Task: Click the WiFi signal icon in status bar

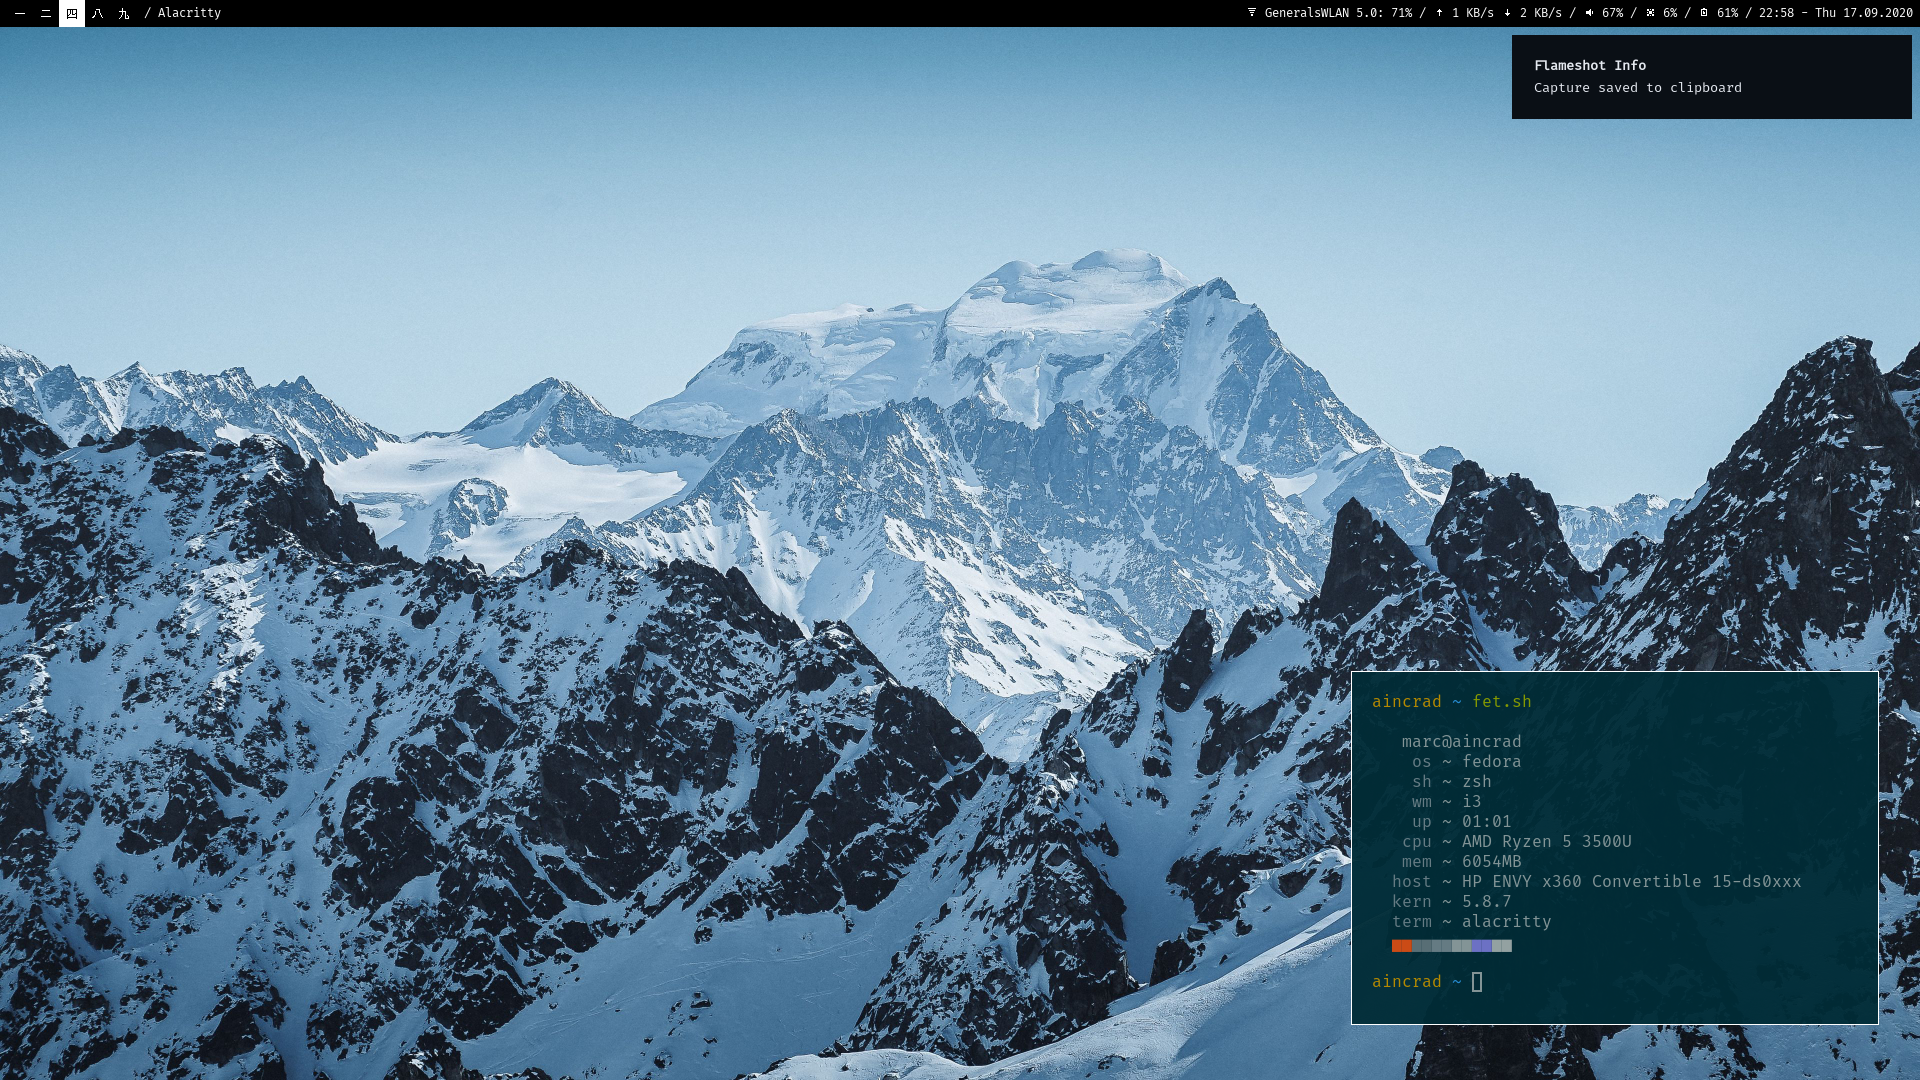Action: pyautogui.click(x=1251, y=13)
